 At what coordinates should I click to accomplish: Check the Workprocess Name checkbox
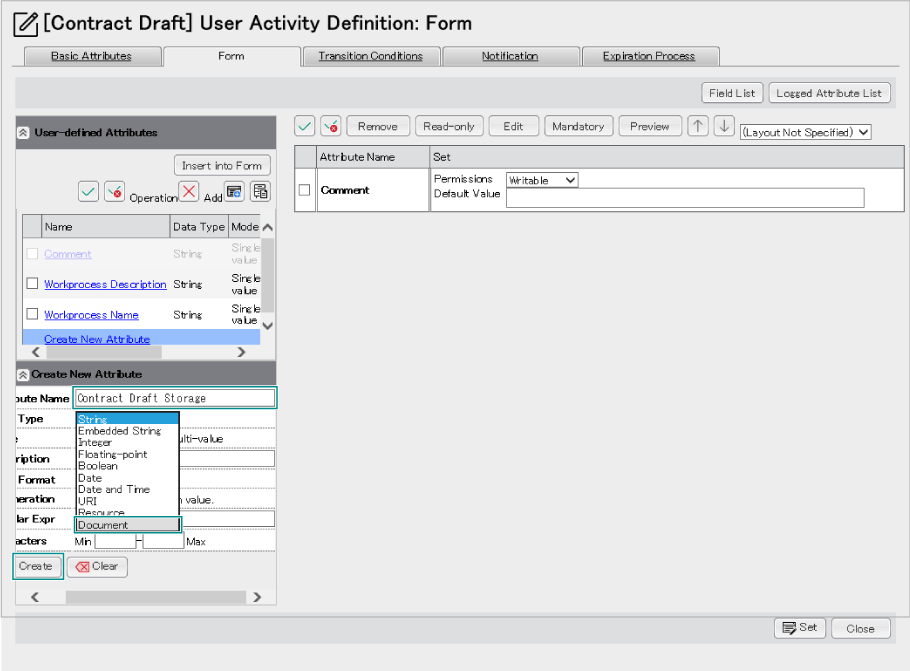click(x=32, y=314)
